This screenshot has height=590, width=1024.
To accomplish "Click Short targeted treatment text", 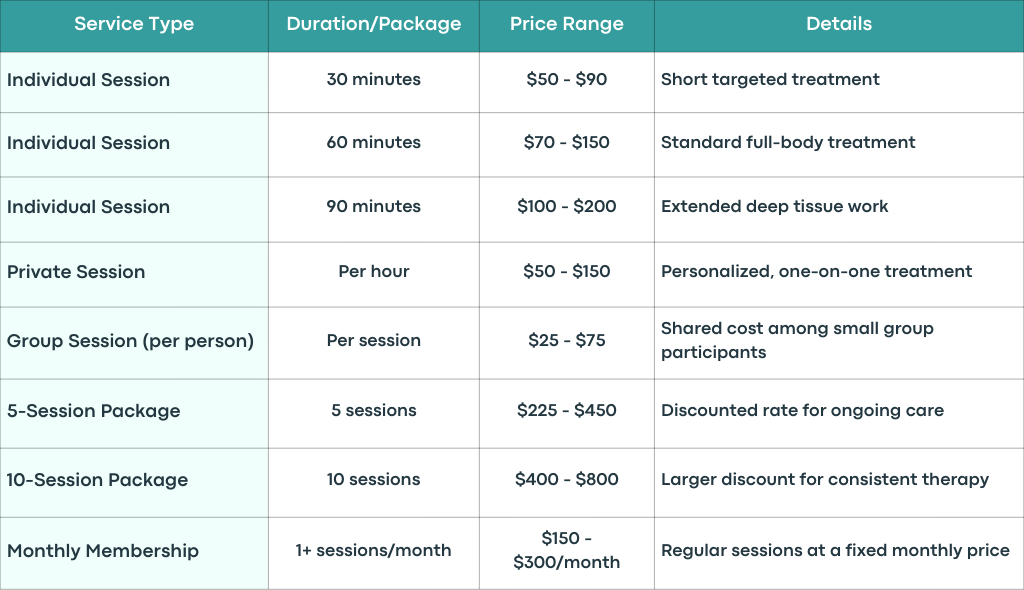I will 770,80.
